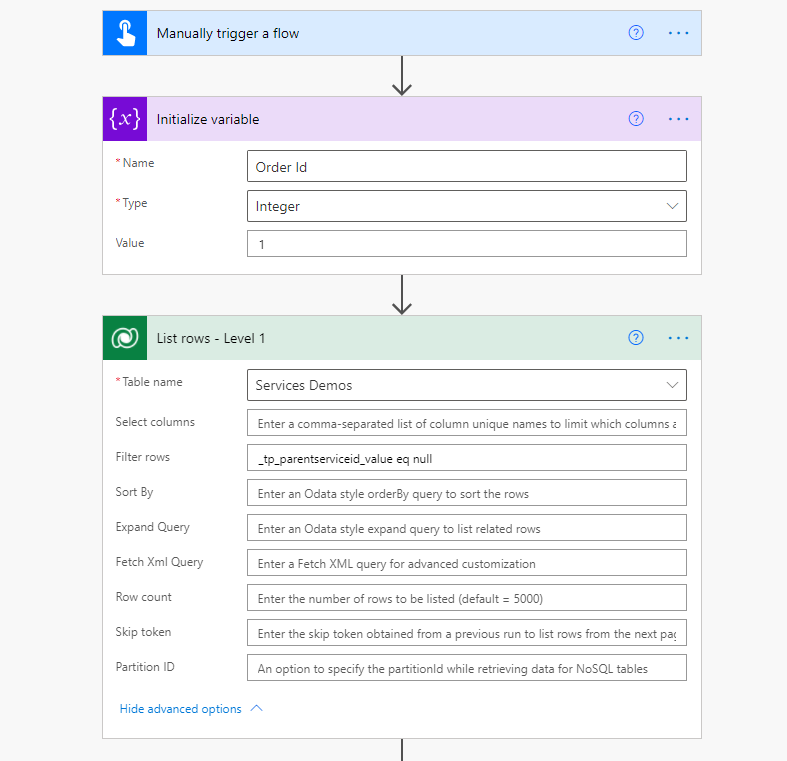787x761 pixels.
Task: Open help for Manually trigger a flow
Action: pos(636,33)
